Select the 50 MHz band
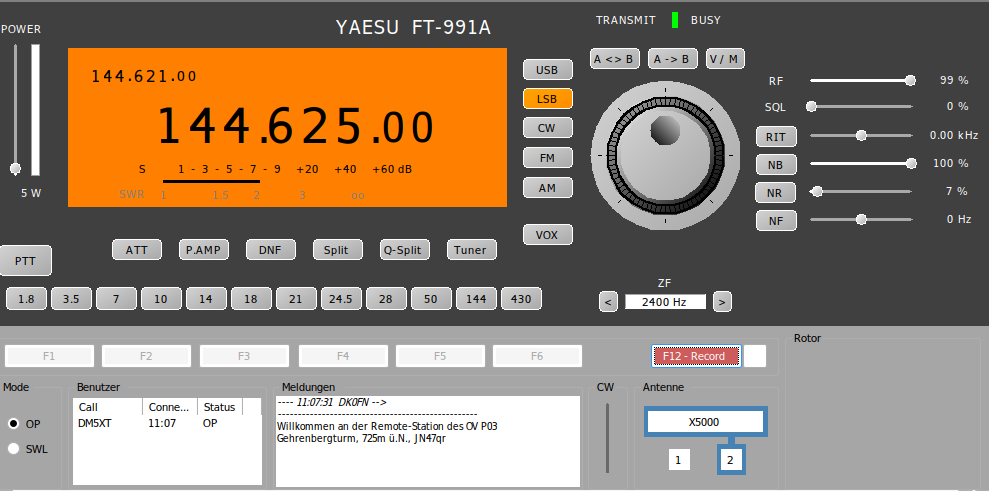The width and height of the screenshot is (989, 491). (x=431, y=299)
